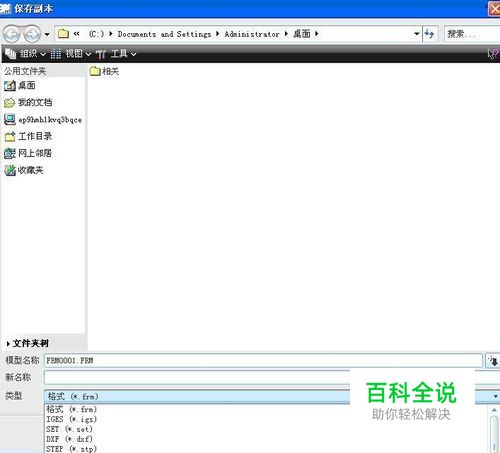This screenshot has height=453, width=500.
Task: Expand the arrow after Documents and Settings
Action: (217, 34)
